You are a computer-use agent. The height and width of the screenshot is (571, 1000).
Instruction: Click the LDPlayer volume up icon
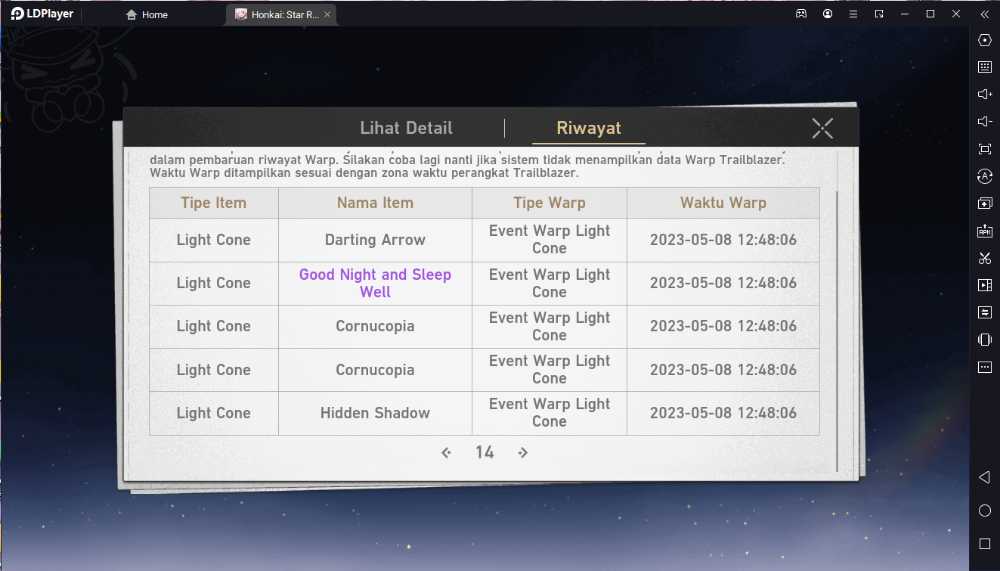coord(985,94)
